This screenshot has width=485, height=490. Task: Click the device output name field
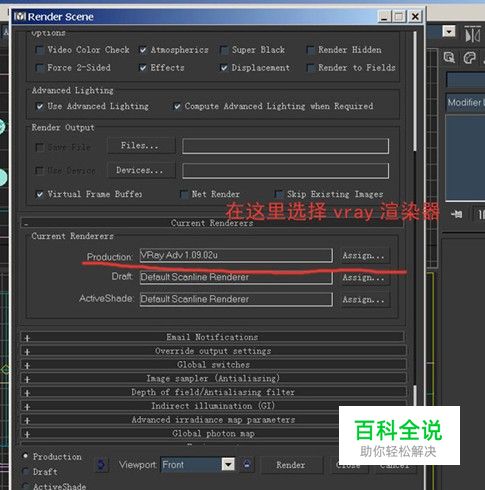pos(286,171)
